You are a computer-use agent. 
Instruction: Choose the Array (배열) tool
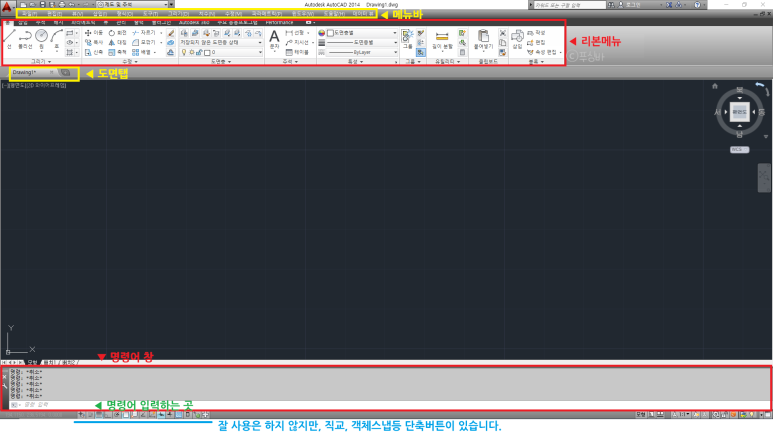click(x=141, y=52)
